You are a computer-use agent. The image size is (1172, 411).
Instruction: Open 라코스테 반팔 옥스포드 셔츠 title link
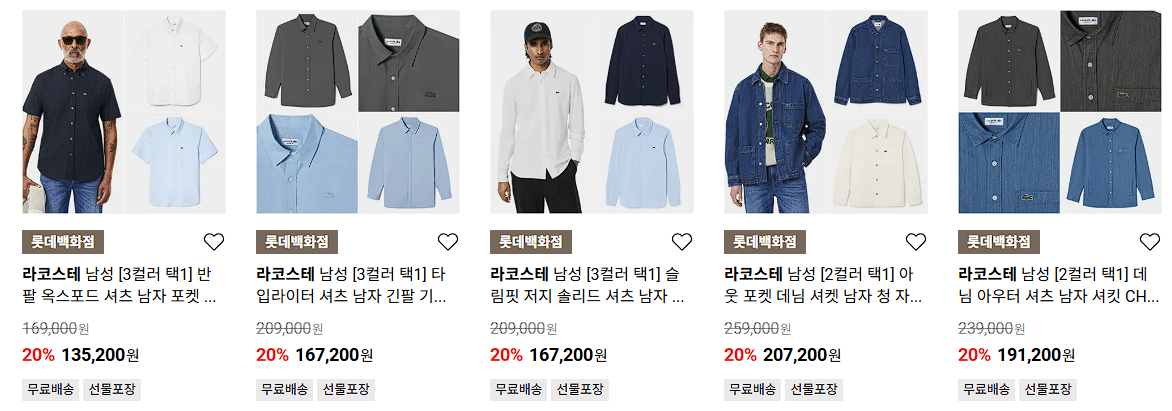pyautogui.click(x=121, y=285)
